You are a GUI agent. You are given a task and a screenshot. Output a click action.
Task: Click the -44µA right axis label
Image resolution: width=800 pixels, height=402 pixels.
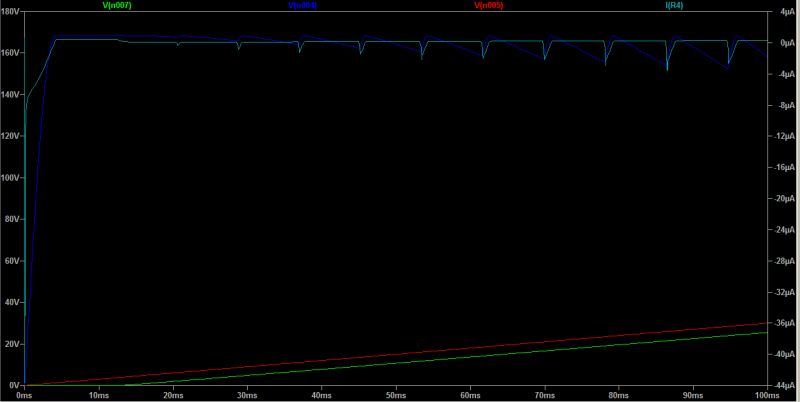tap(785, 385)
